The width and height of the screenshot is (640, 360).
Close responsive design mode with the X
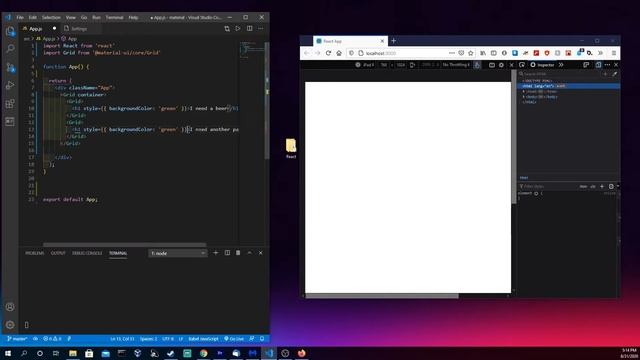pos(511,65)
